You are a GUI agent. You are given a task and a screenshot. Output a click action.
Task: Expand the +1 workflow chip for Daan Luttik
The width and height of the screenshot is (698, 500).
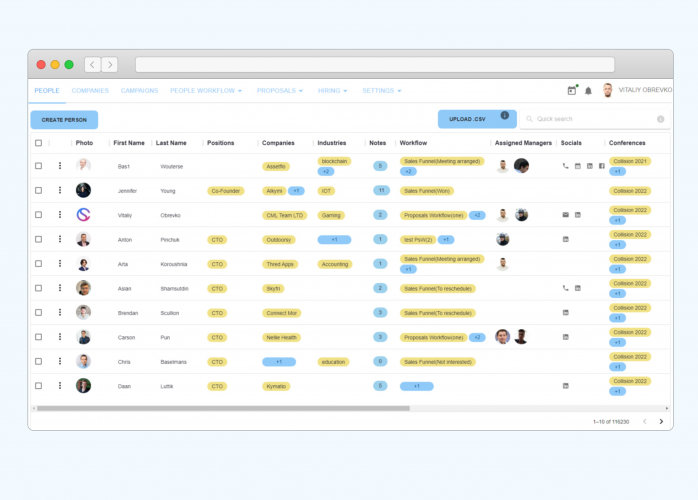(x=417, y=386)
